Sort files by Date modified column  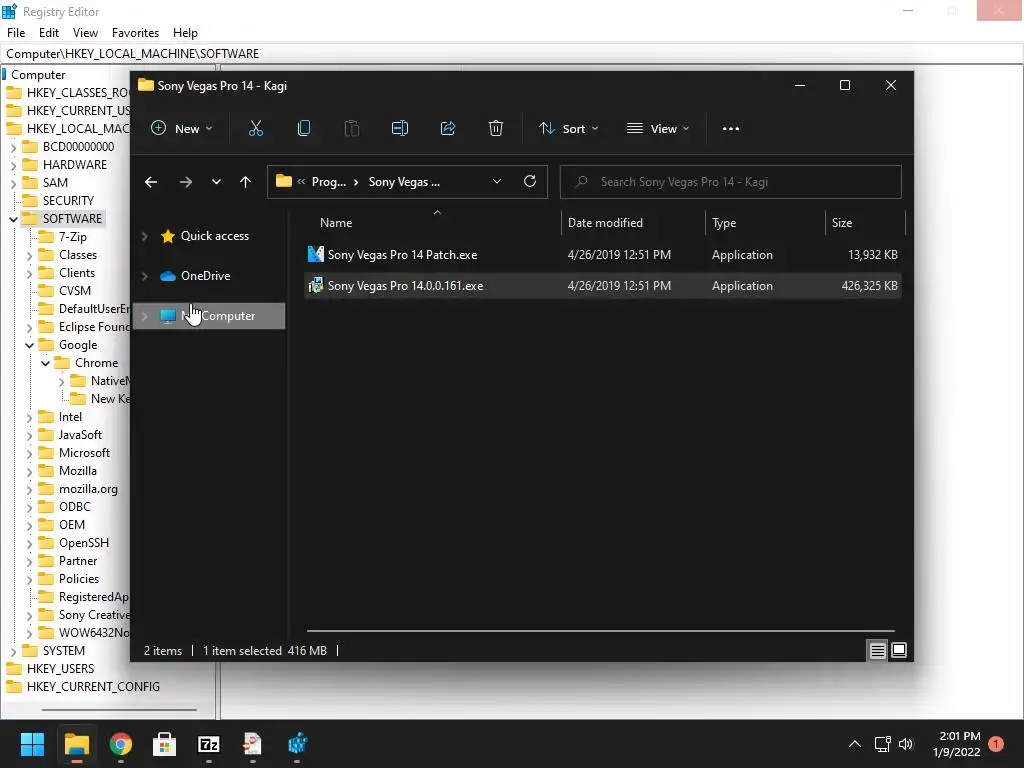(605, 223)
